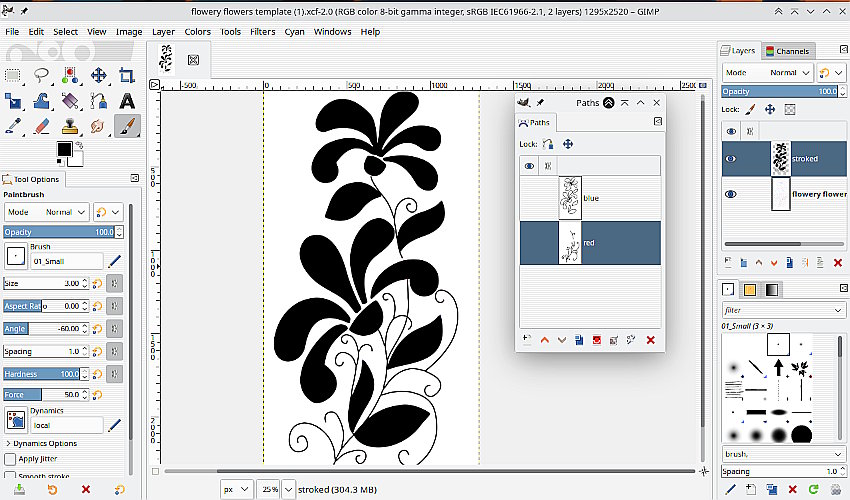
Task: Open the zoom percentage dropdown
Action: click(x=289, y=490)
